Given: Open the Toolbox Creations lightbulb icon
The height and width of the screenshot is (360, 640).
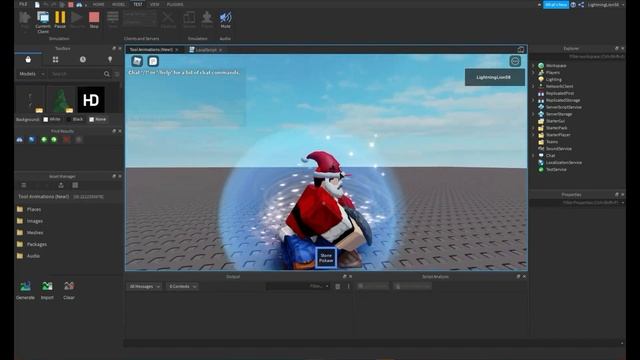Looking at the screenshot, I should (x=110, y=60).
